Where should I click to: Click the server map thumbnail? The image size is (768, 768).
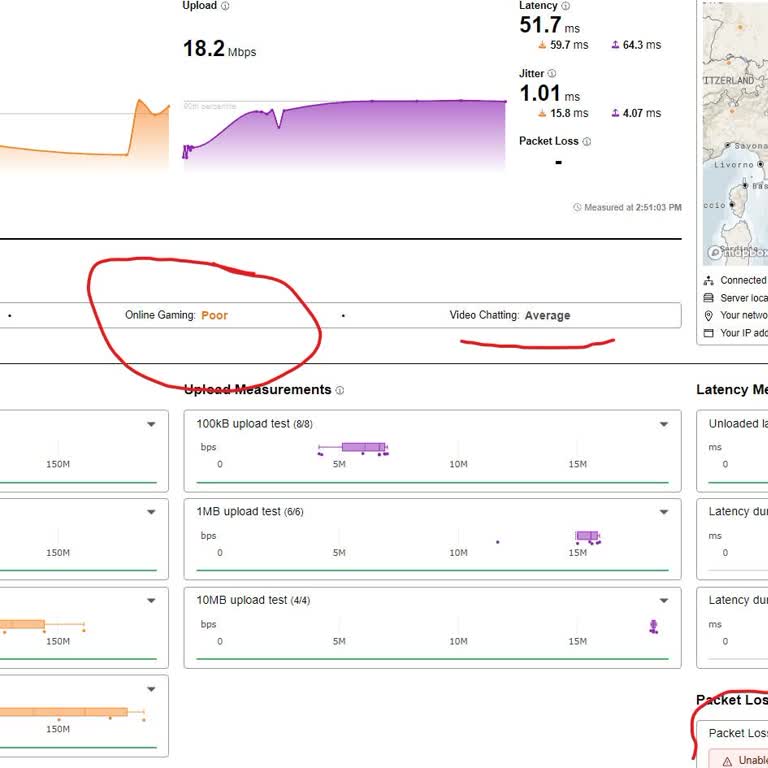(x=735, y=130)
